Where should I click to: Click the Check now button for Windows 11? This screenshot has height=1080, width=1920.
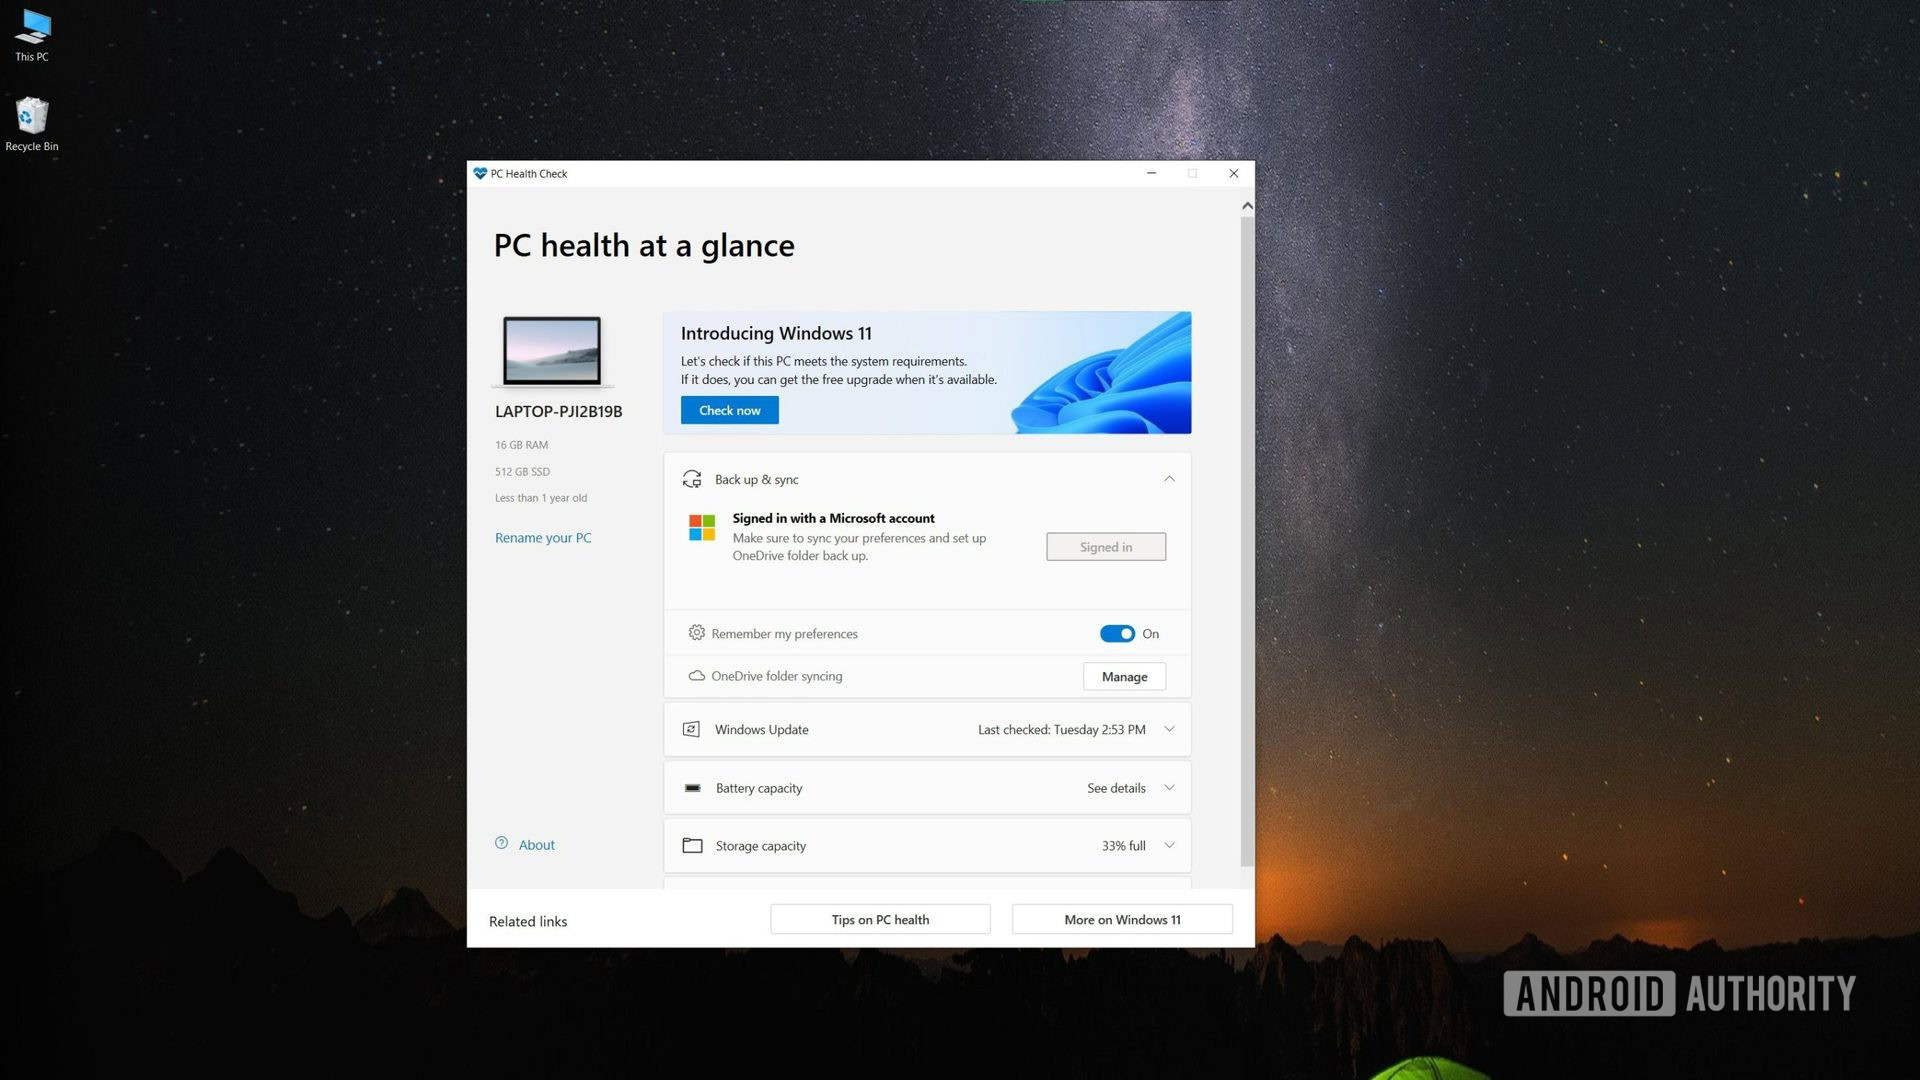(729, 410)
